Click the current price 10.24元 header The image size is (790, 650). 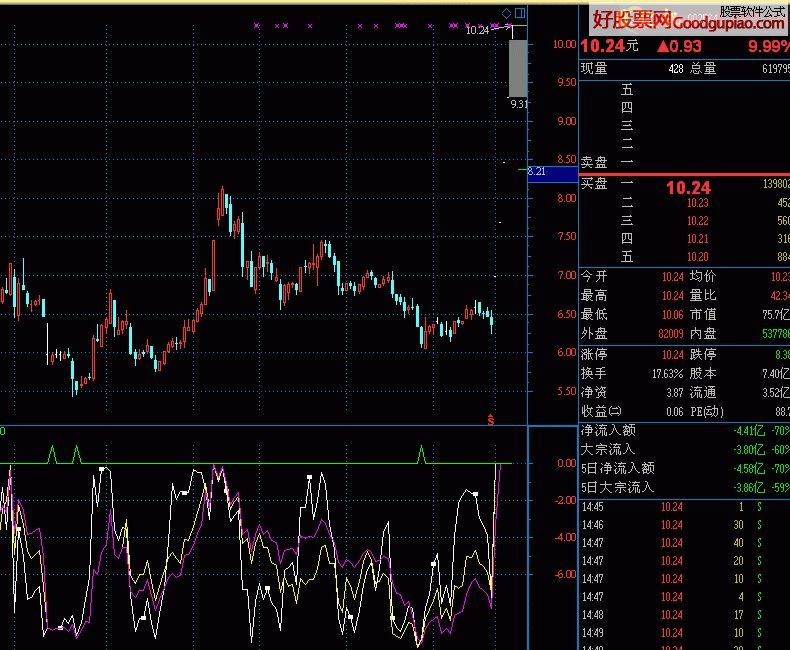tap(609, 46)
